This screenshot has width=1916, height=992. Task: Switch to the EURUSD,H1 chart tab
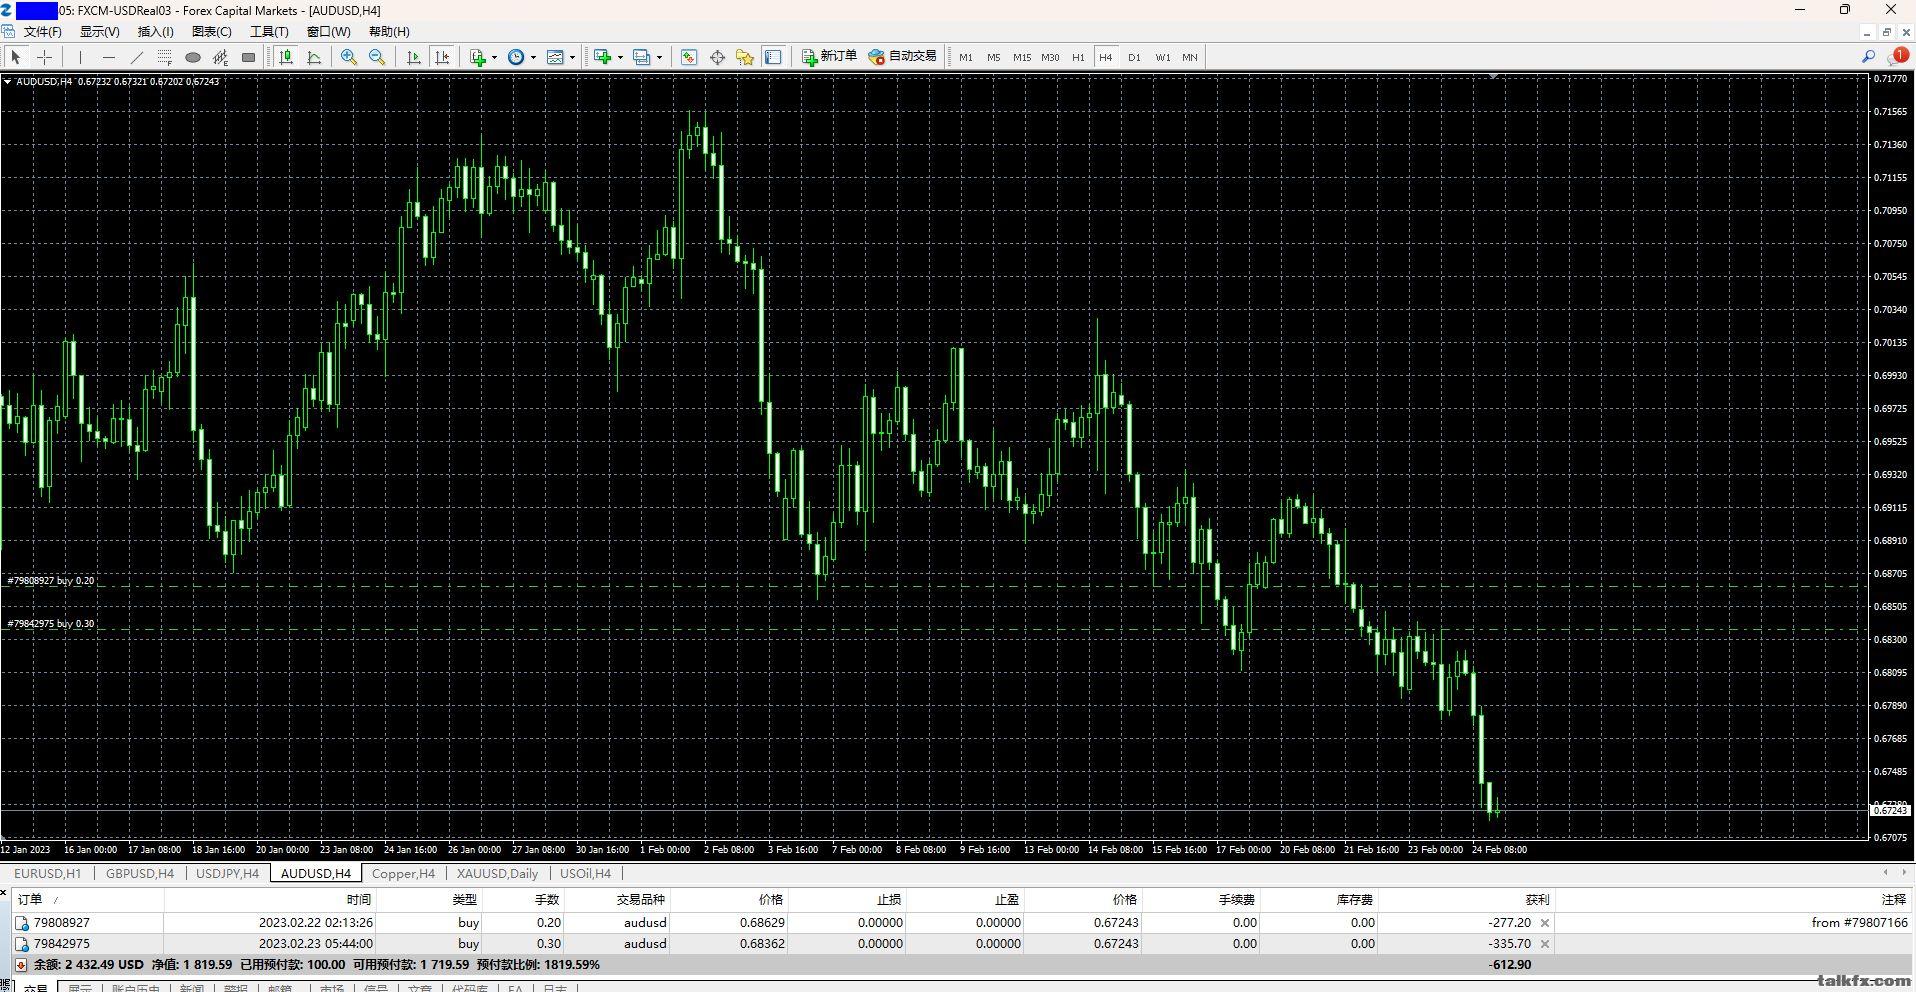pyautogui.click(x=47, y=874)
